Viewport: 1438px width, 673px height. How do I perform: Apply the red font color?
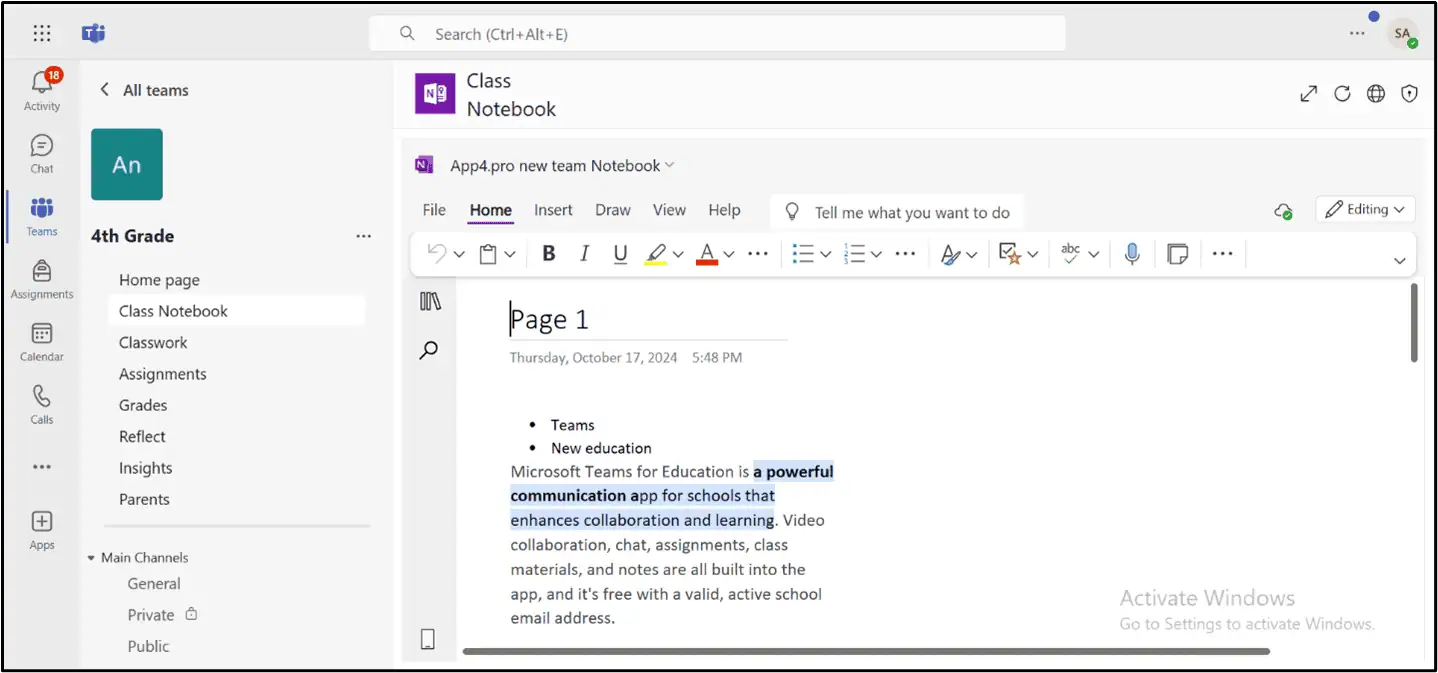click(706, 253)
